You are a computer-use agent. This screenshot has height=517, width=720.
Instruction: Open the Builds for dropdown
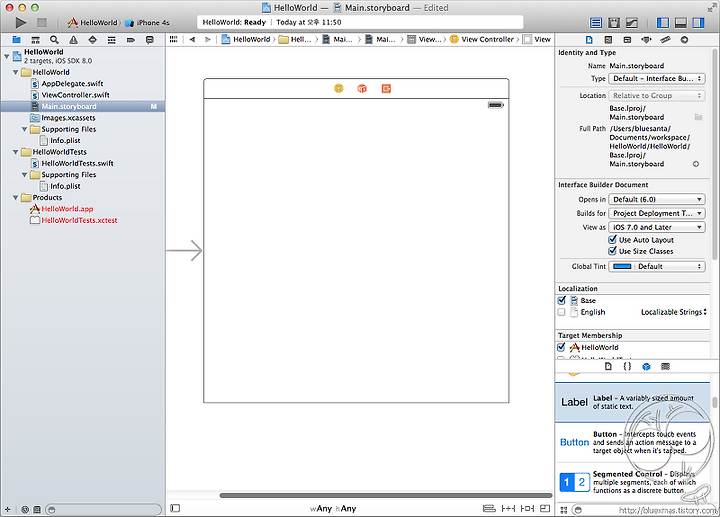657,213
